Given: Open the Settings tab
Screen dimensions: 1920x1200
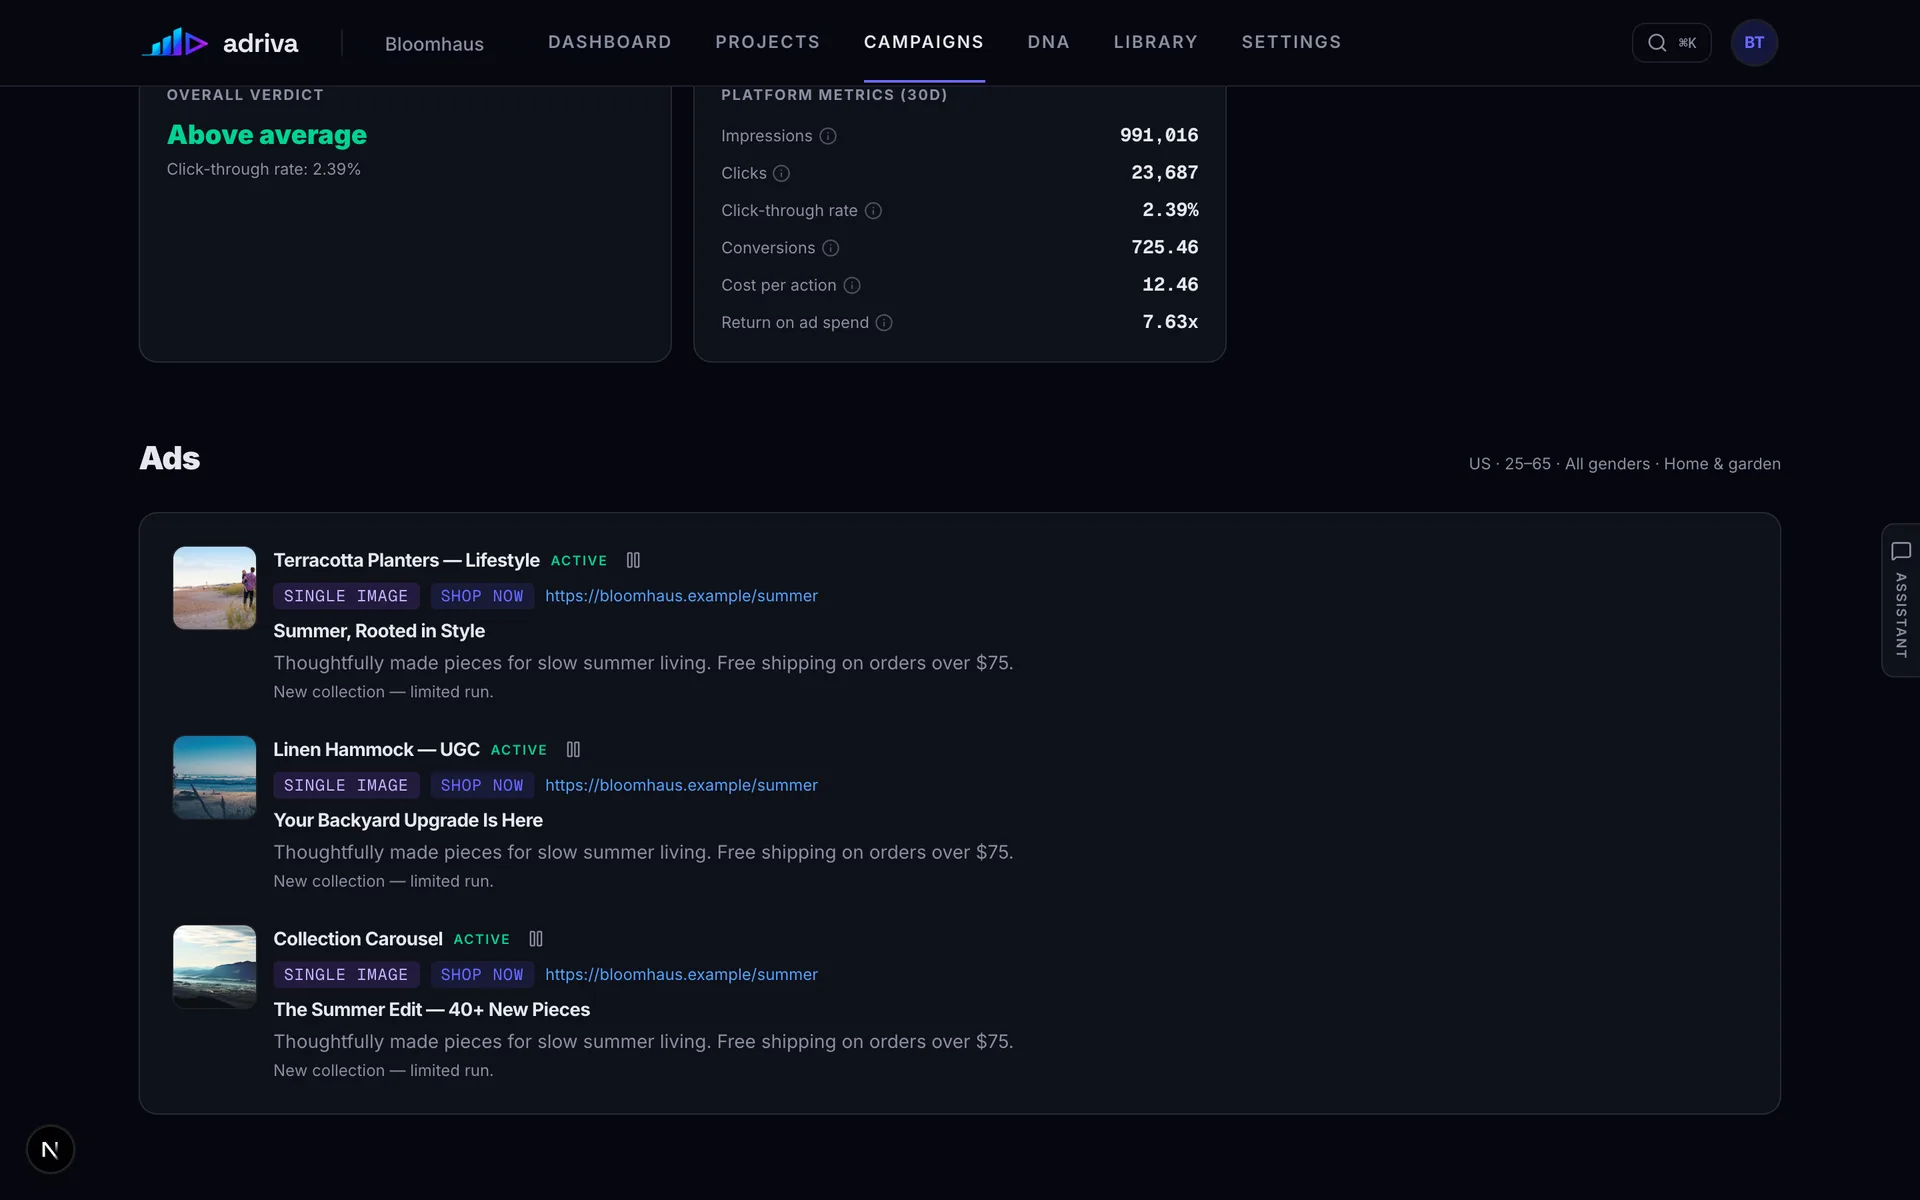Looking at the screenshot, I should point(1291,42).
